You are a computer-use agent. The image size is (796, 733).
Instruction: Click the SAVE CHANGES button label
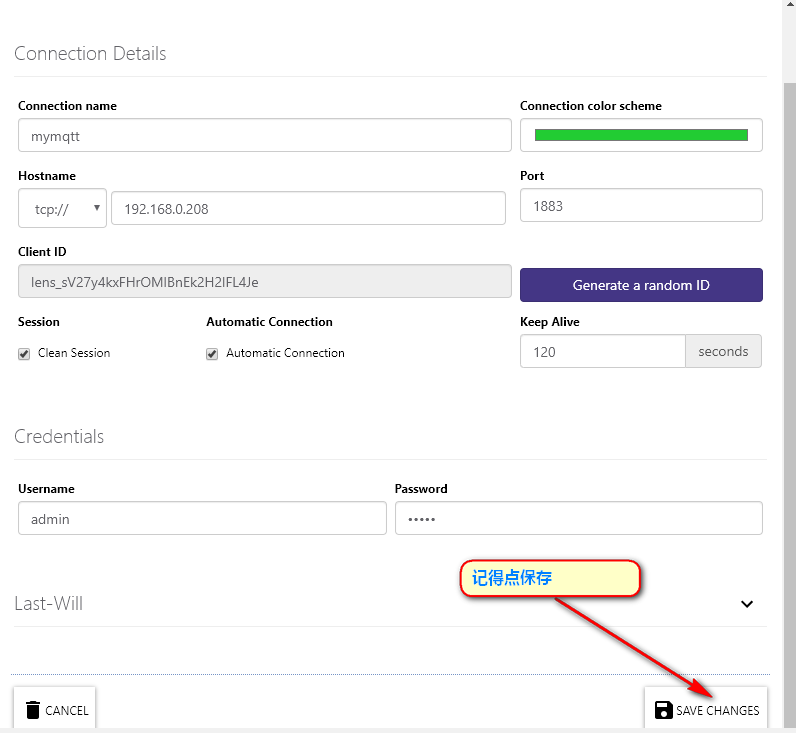pos(717,710)
